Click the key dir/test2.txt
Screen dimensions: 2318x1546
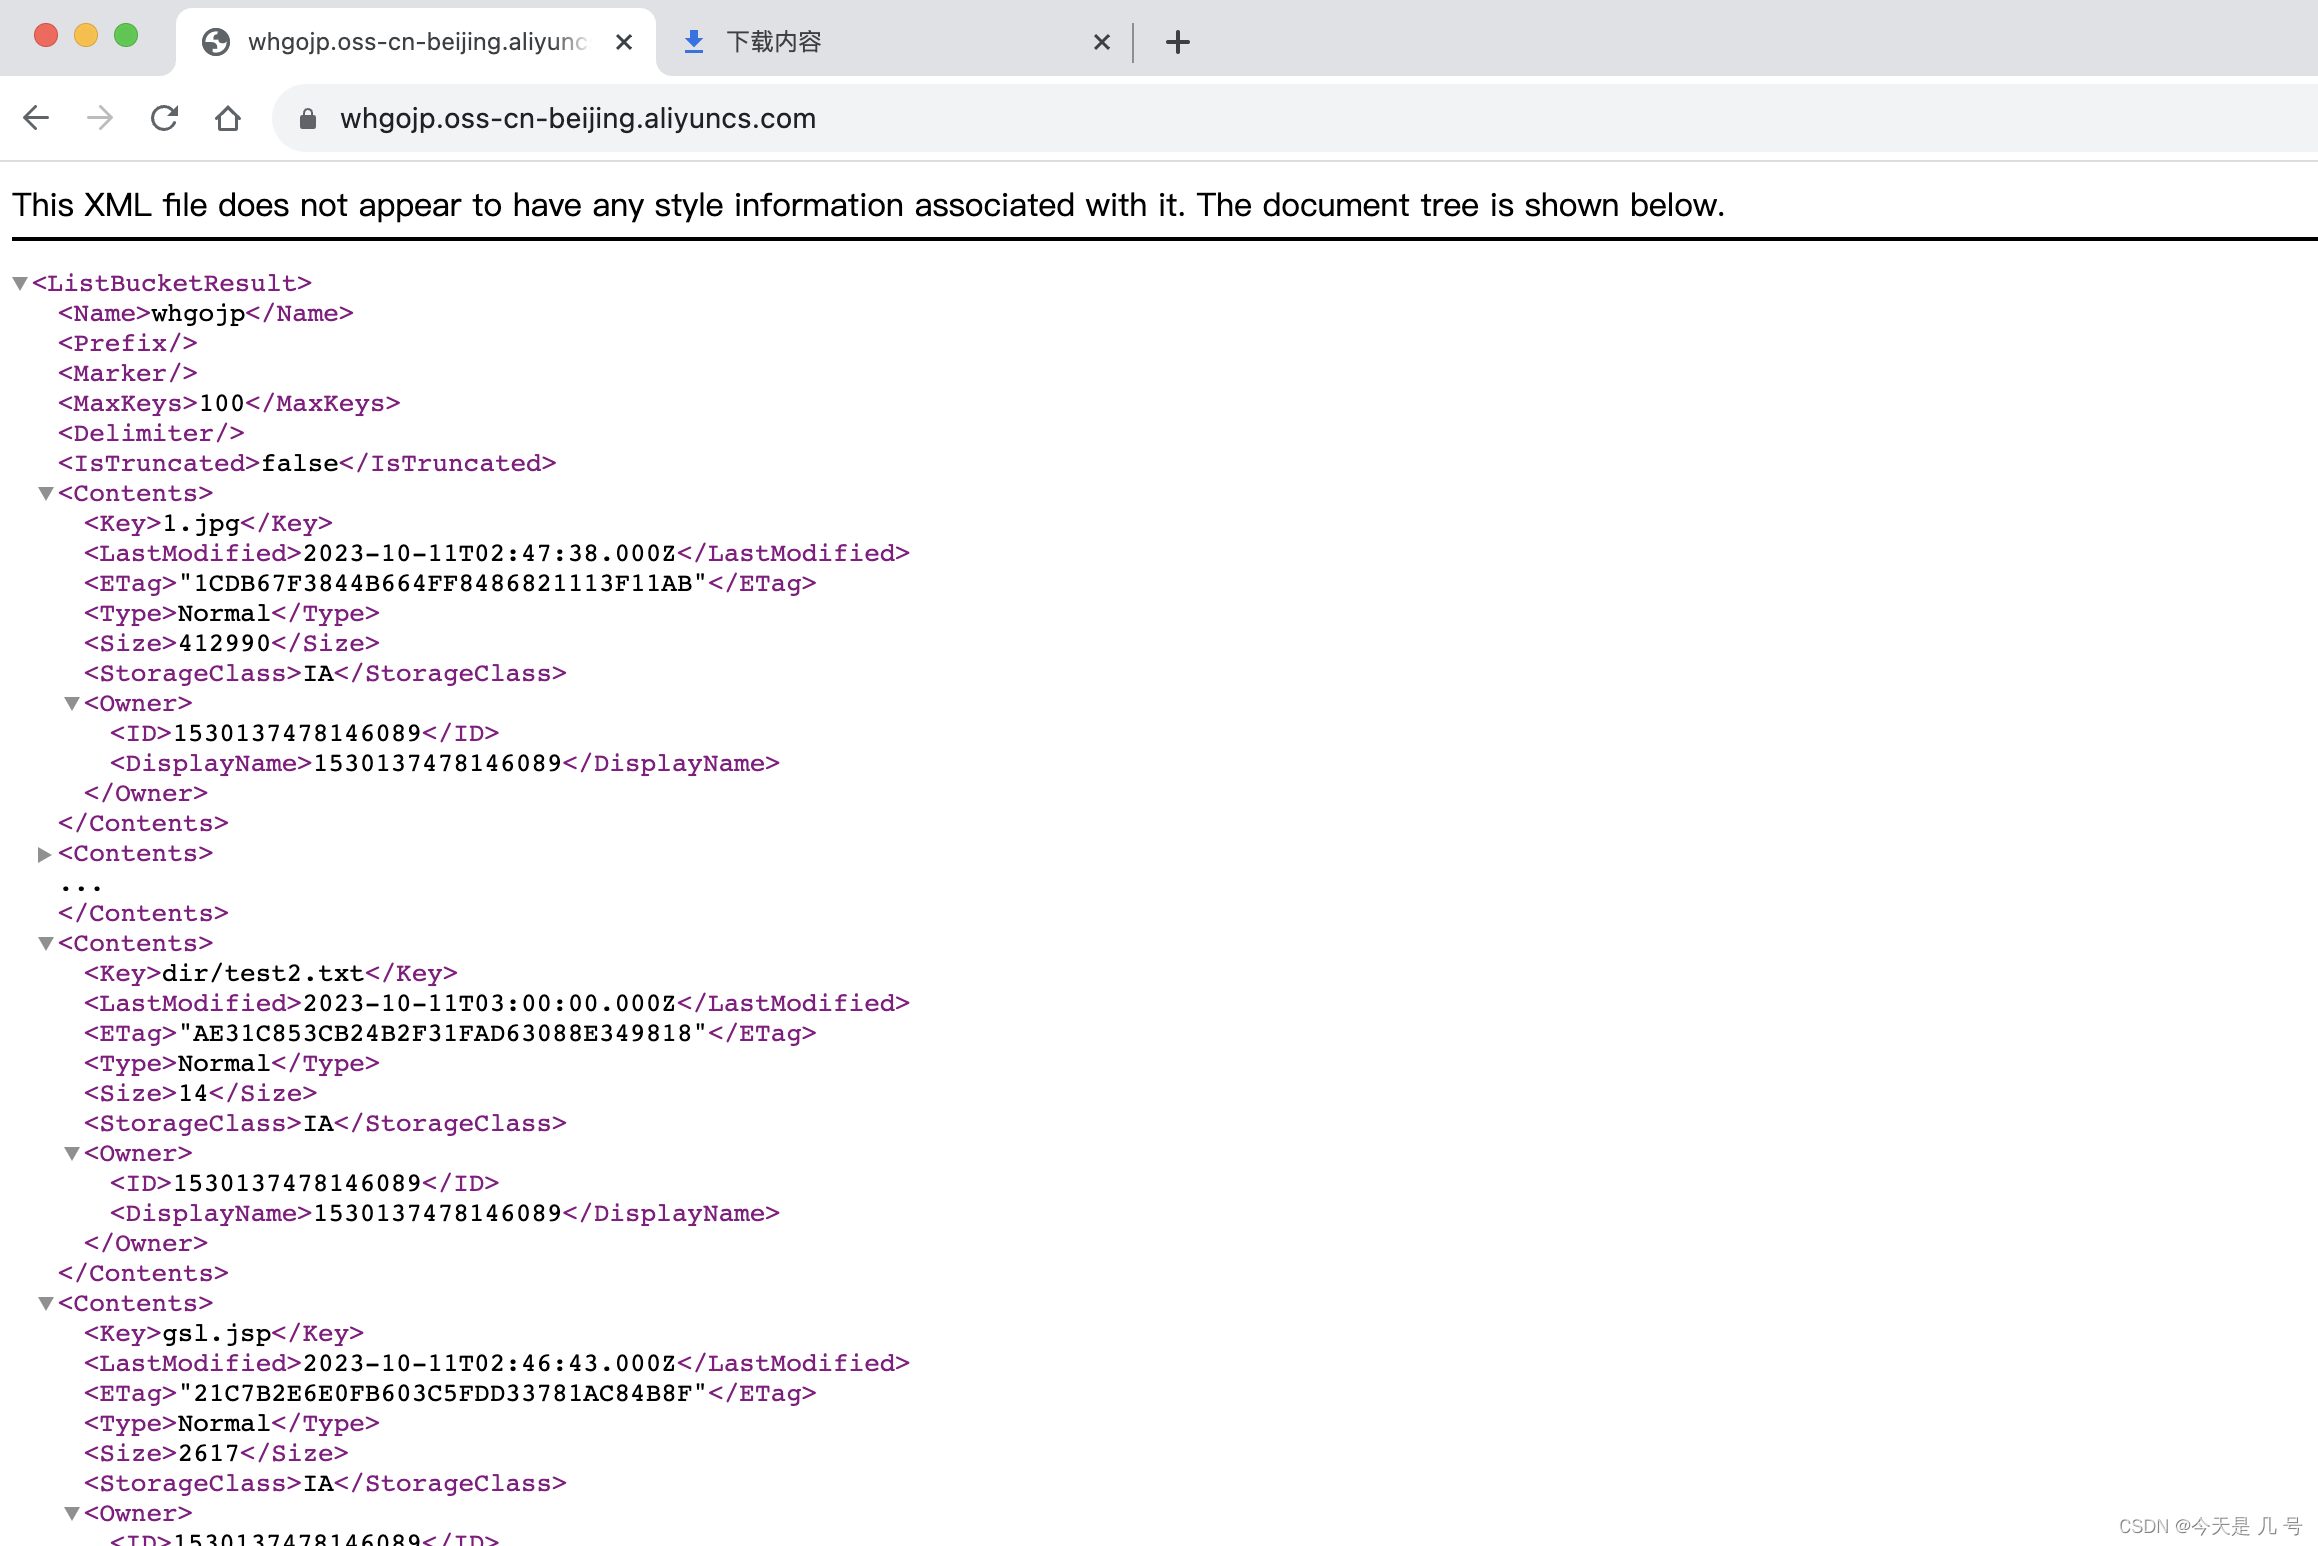(x=263, y=974)
